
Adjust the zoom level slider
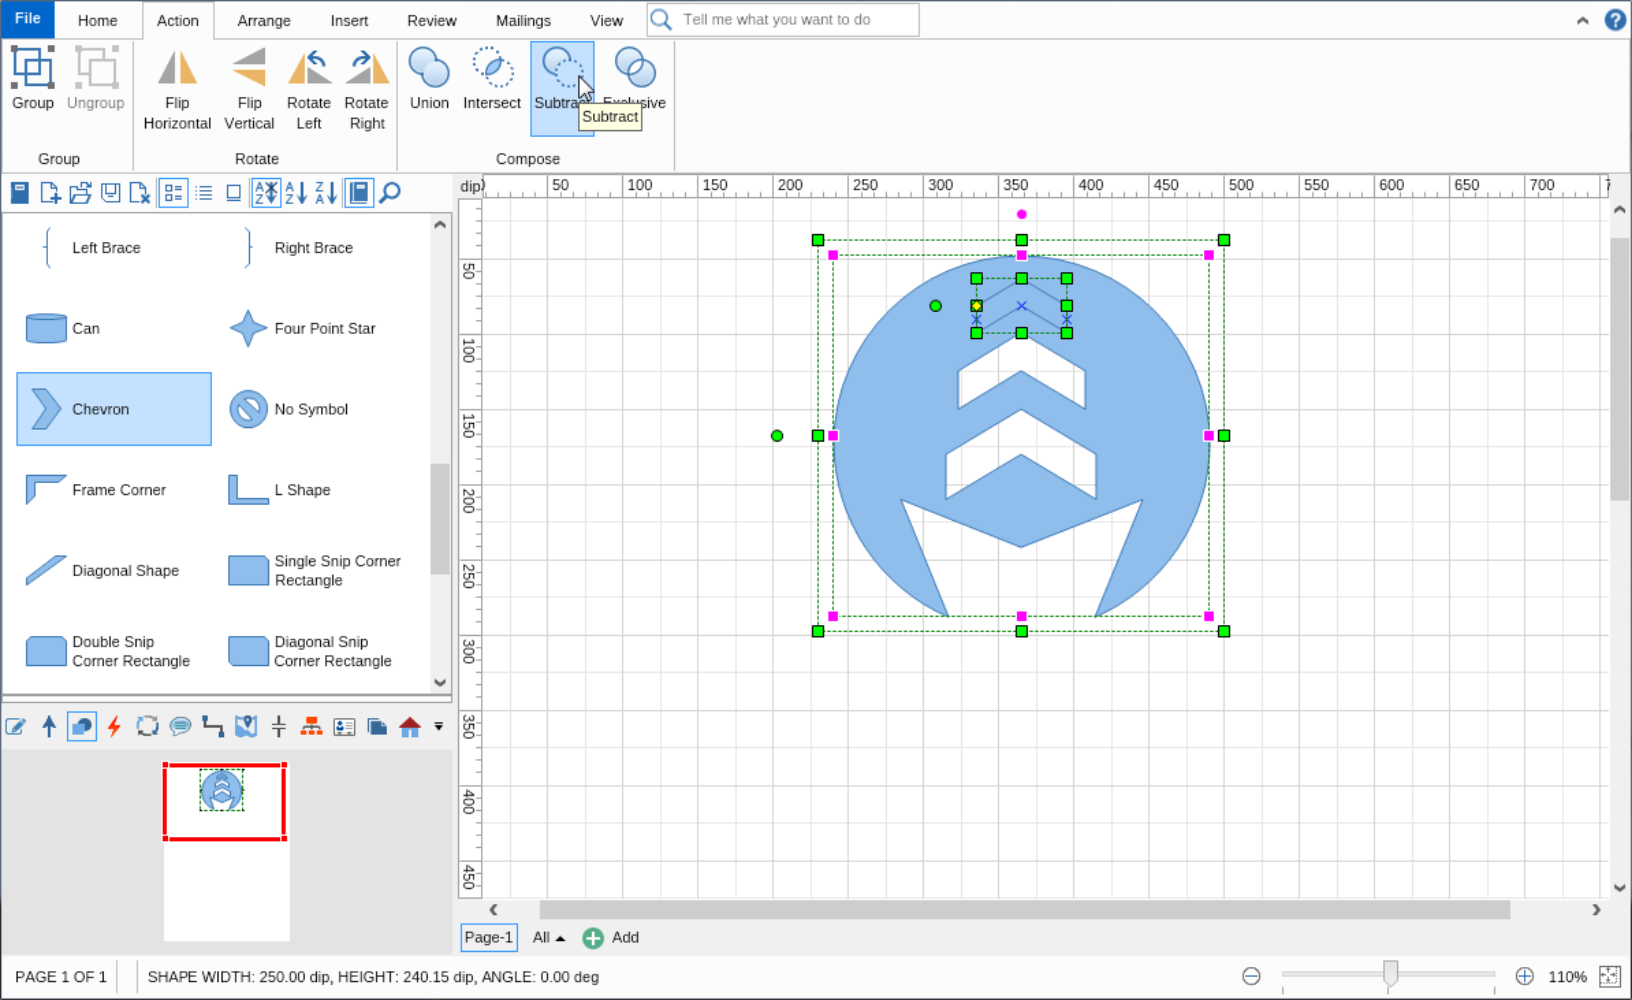click(1390, 973)
